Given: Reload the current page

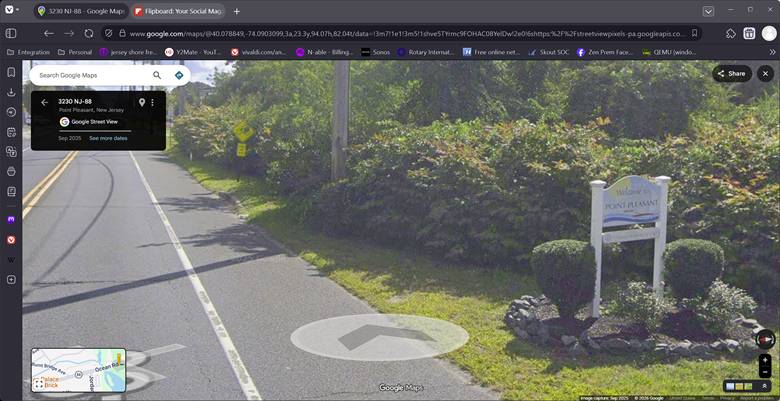Looking at the screenshot, I should [x=88, y=33].
